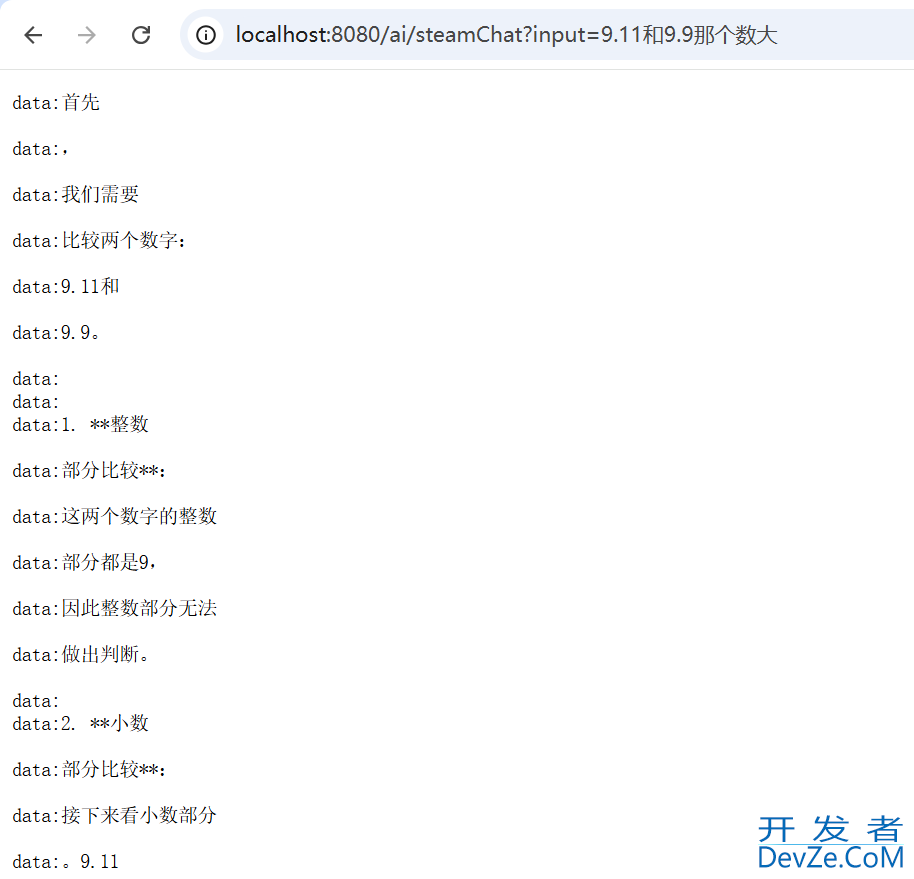This screenshot has width=914, height=879.
Task: Click the browser back arrow
Action: pos(33,35)
